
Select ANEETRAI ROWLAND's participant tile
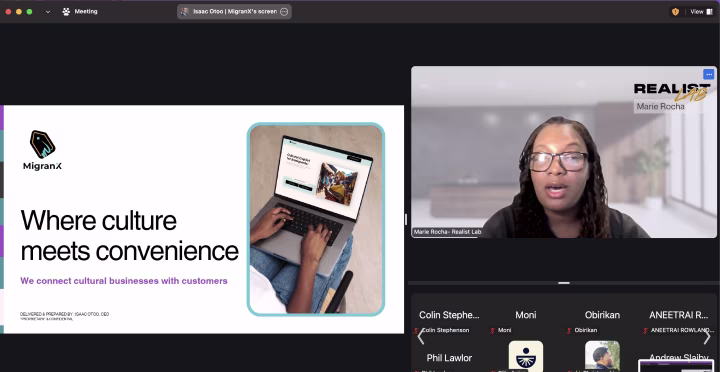point(679,315)
